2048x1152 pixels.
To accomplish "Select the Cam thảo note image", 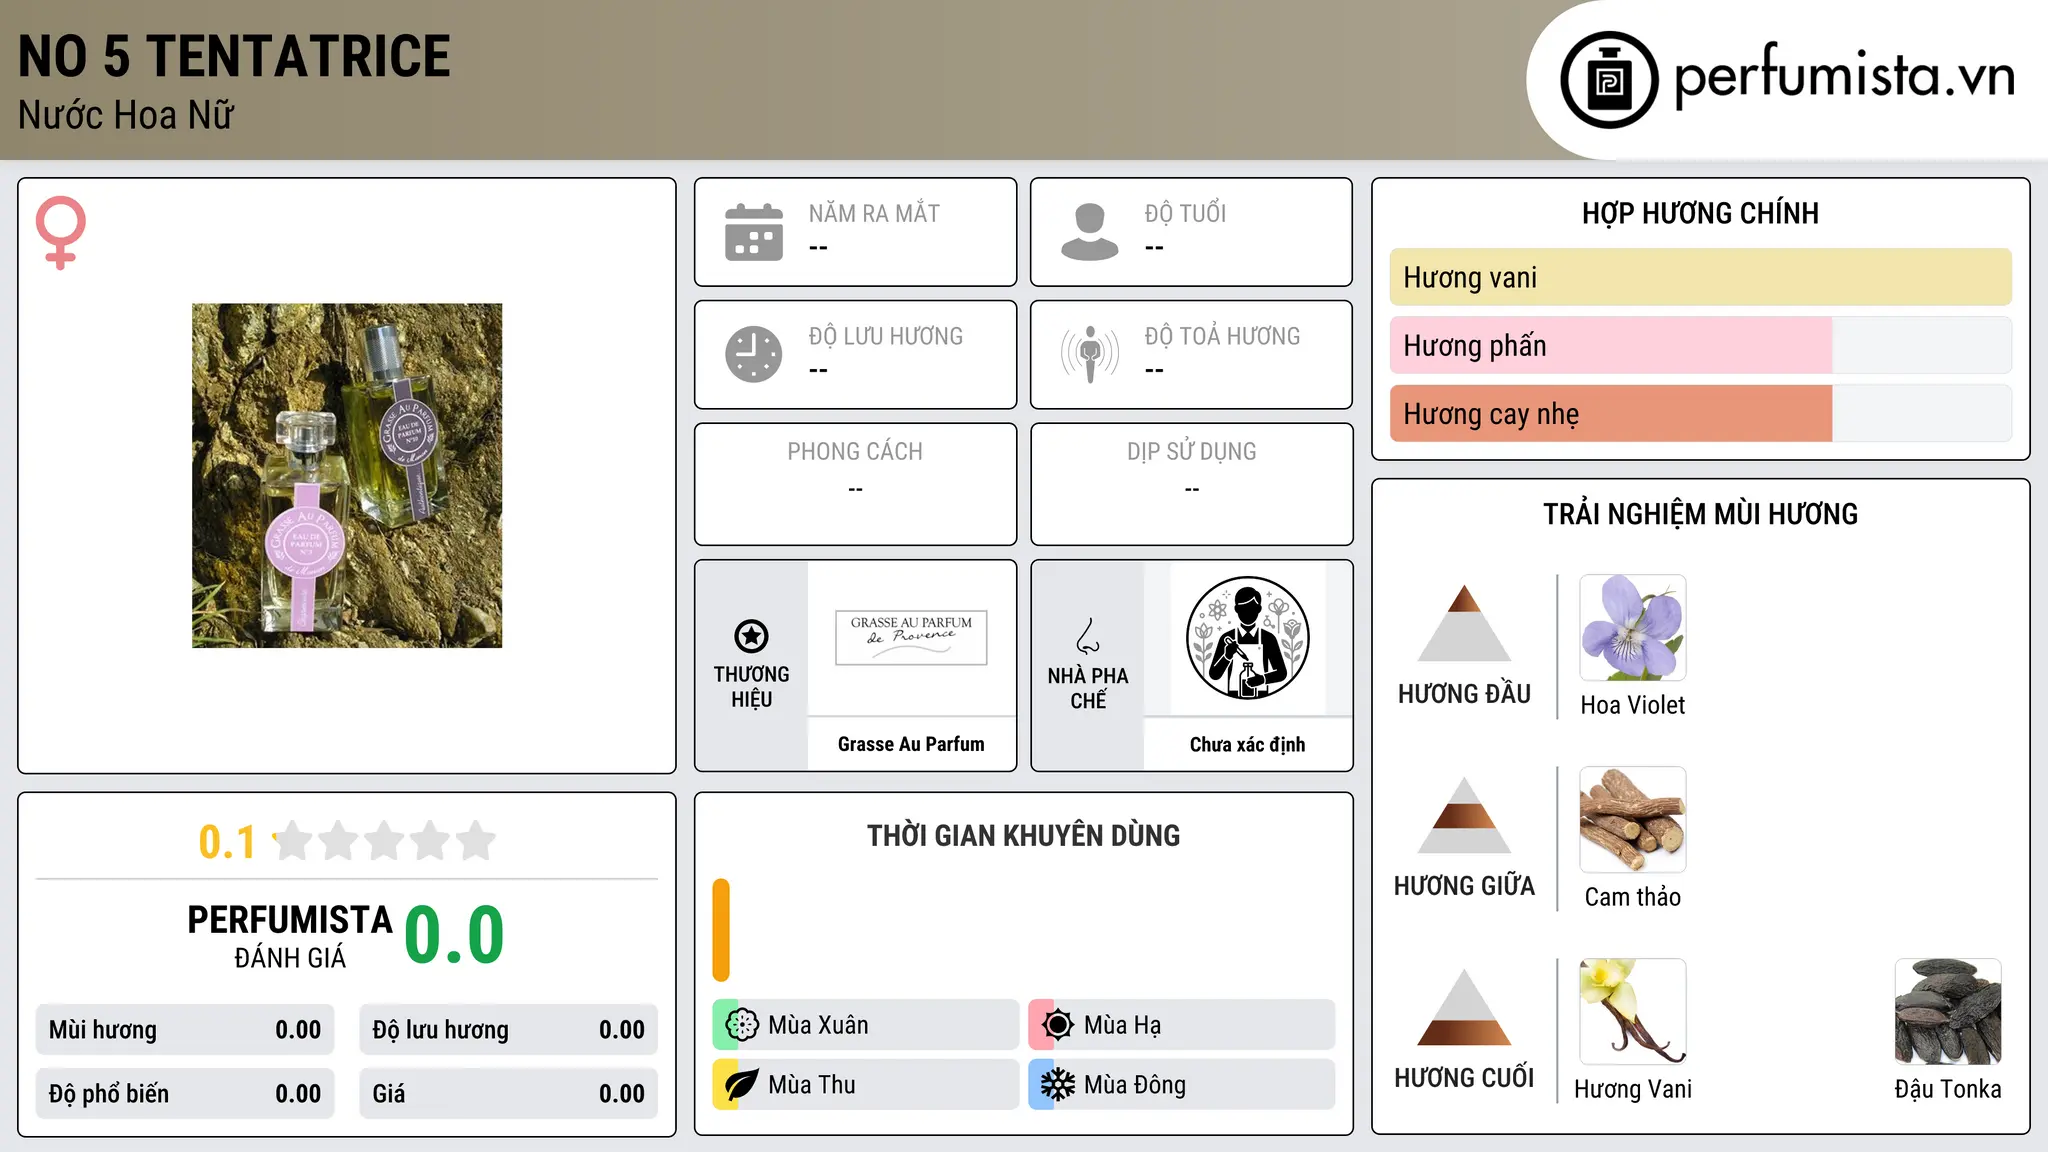I will (1633, 820).
